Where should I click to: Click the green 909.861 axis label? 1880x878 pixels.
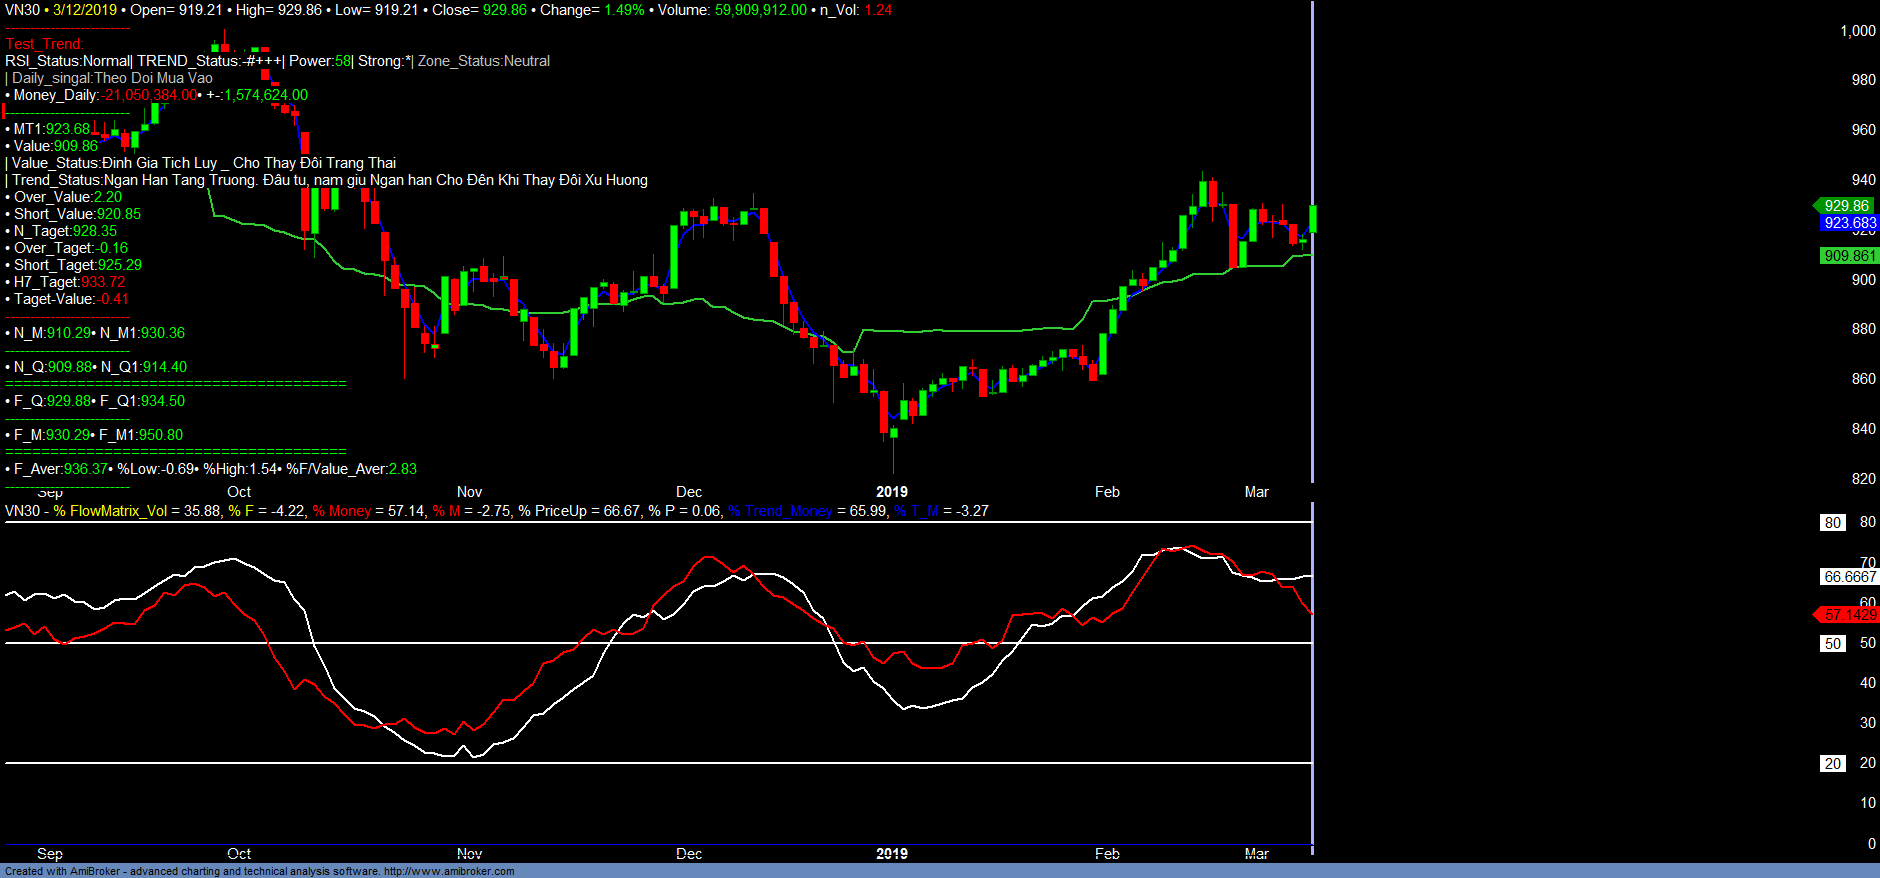click(x=1849, y=256)
